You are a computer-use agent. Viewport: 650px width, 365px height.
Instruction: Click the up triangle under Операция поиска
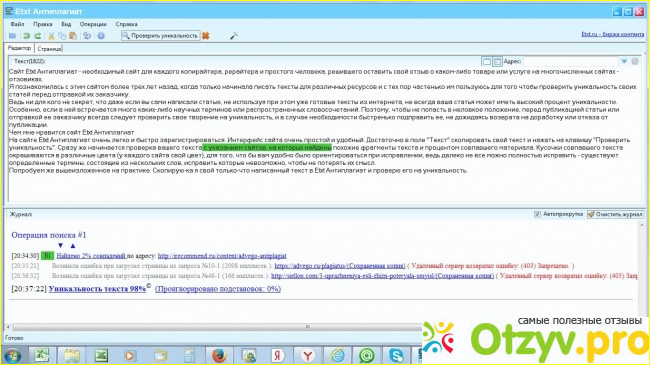point(73,246)
